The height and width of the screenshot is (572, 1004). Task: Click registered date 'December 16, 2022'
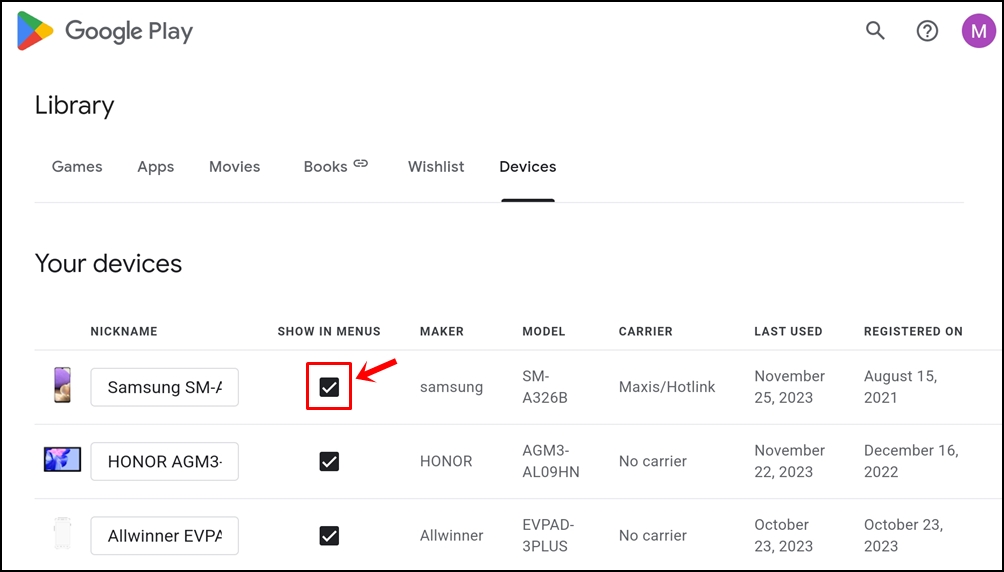tap(911, 461)
